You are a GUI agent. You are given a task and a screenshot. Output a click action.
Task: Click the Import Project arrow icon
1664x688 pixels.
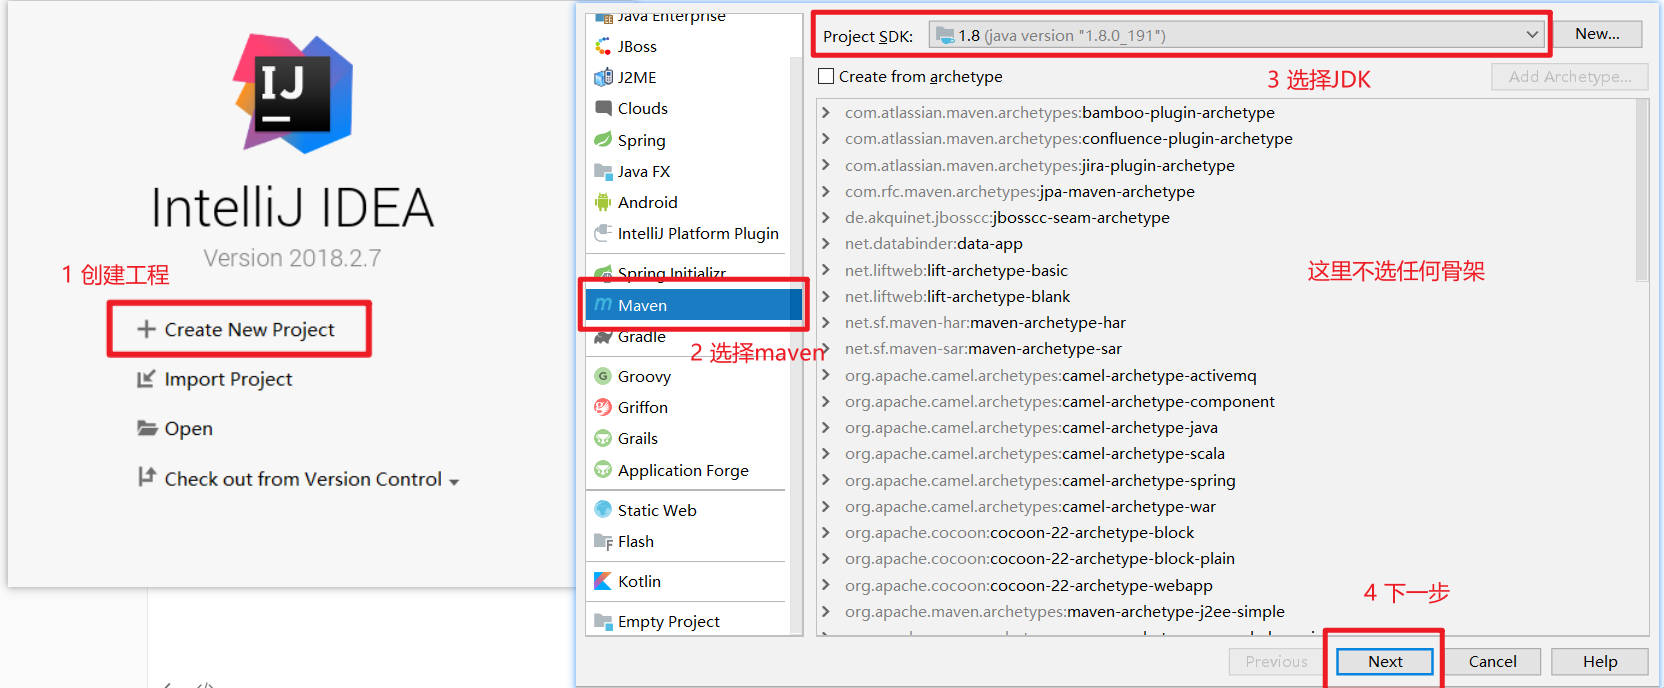[146, 379]
